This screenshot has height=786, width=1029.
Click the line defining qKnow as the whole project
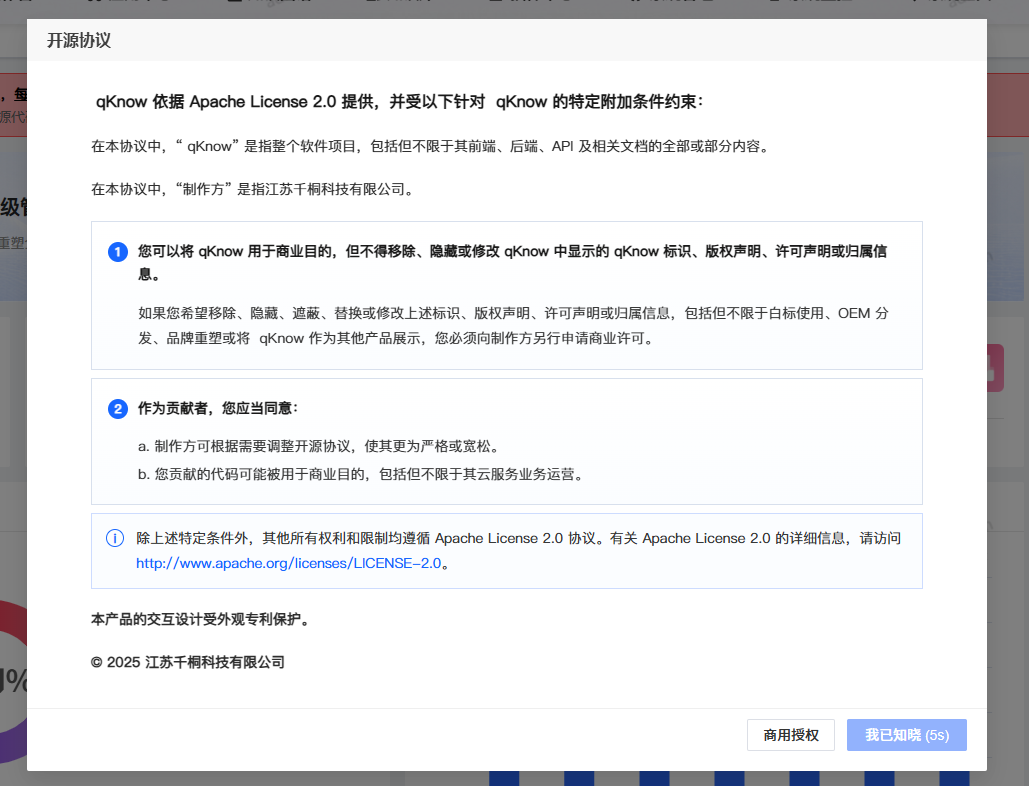[431, 146]
